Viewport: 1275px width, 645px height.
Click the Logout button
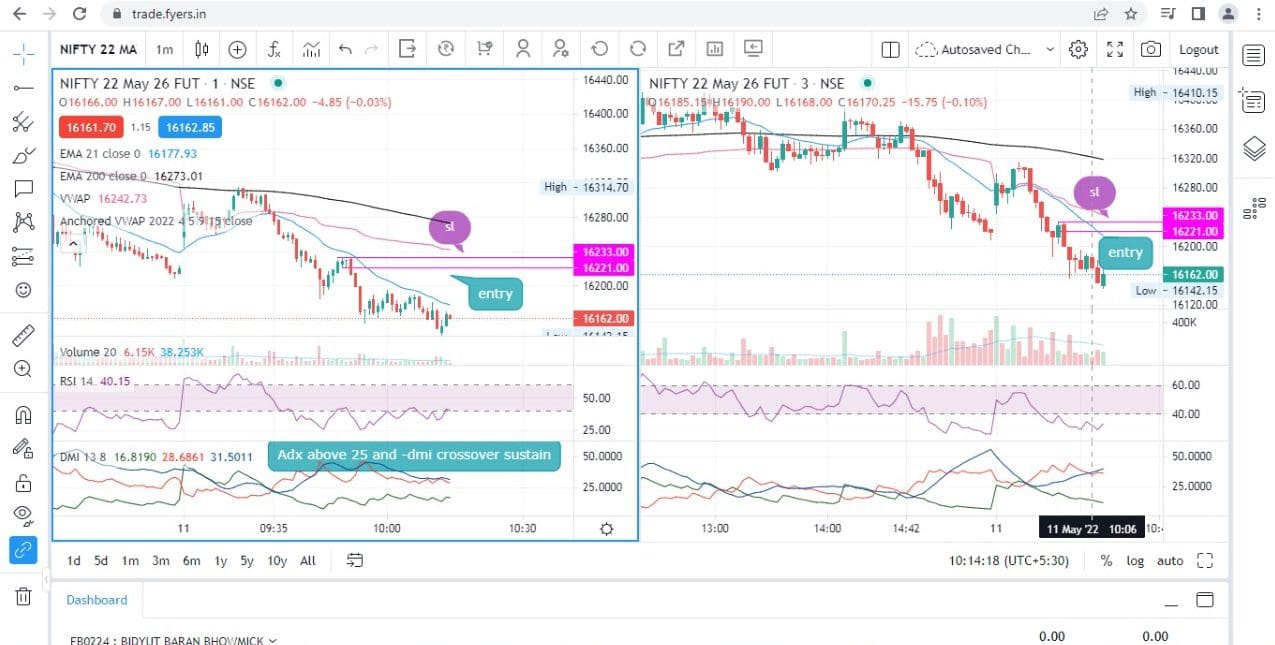(x=1198, y=49)
